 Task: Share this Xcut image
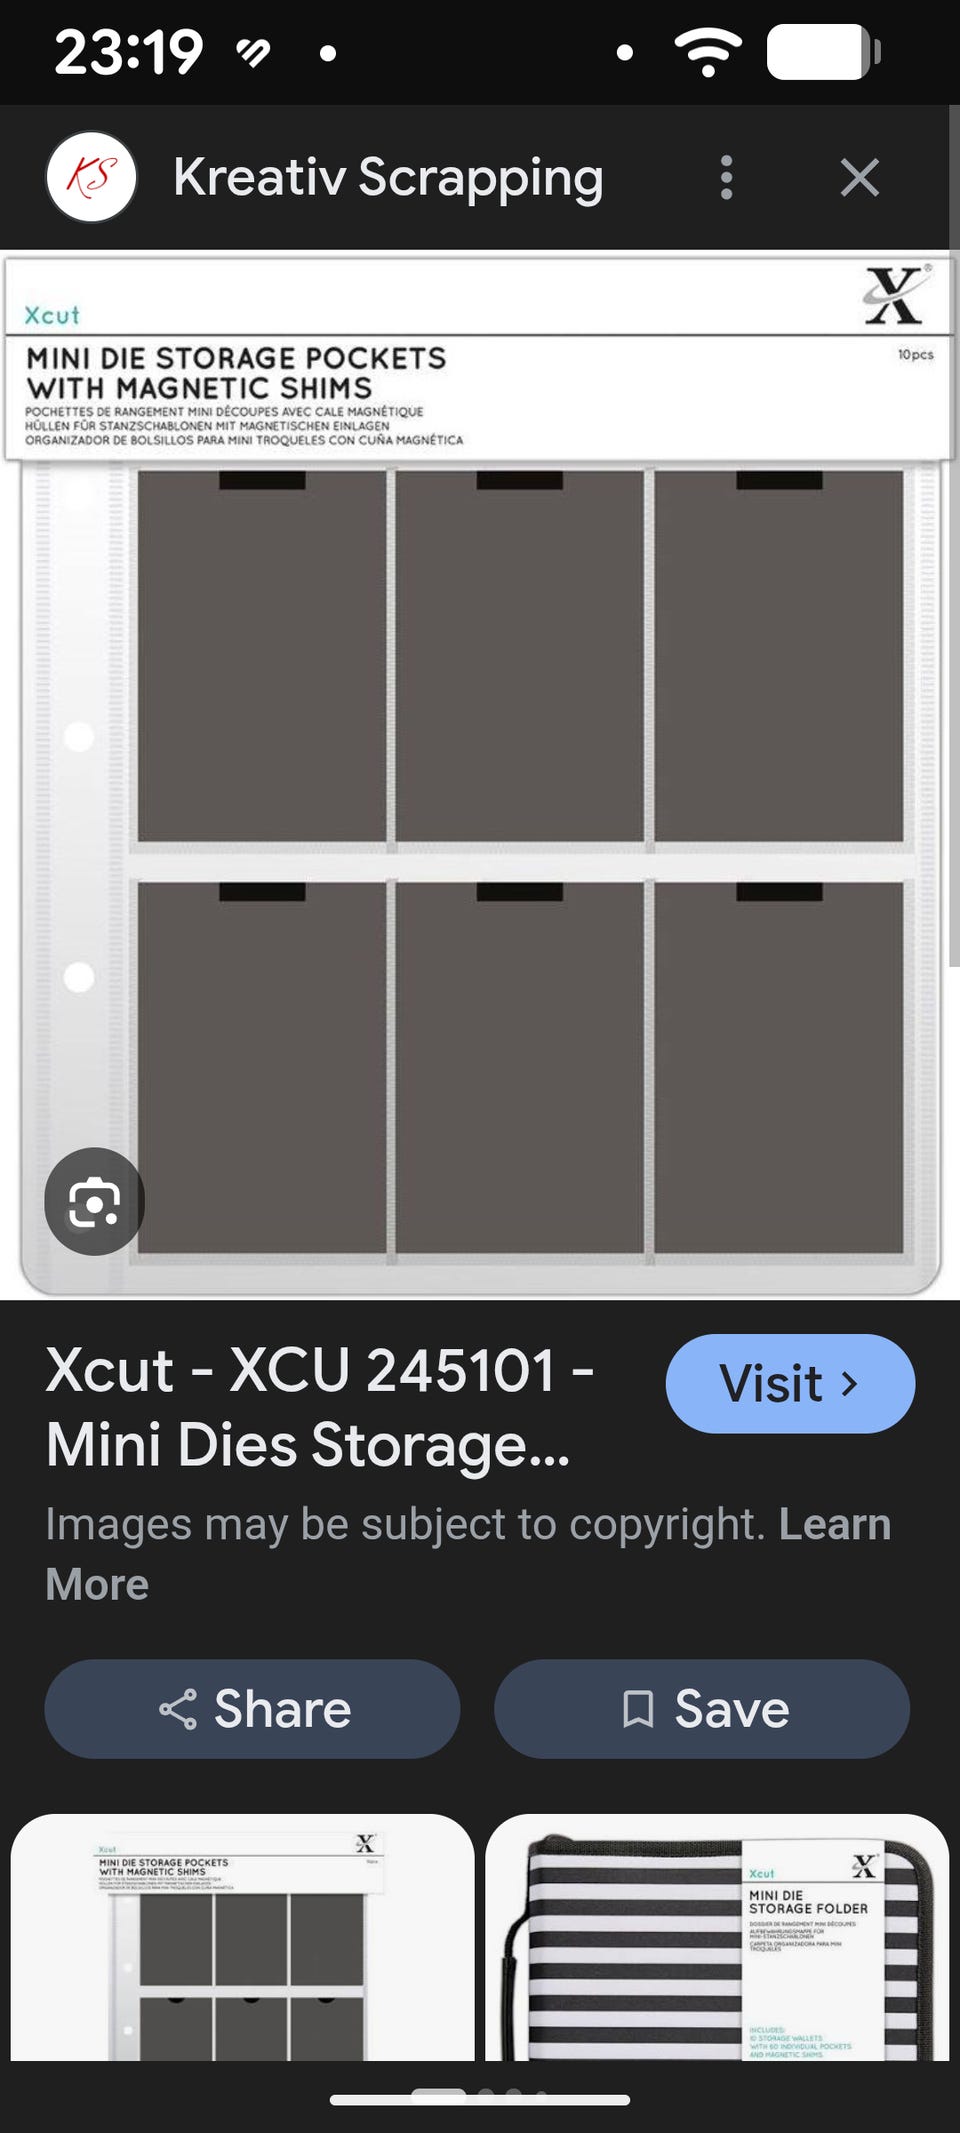(x=252, y=1709)
